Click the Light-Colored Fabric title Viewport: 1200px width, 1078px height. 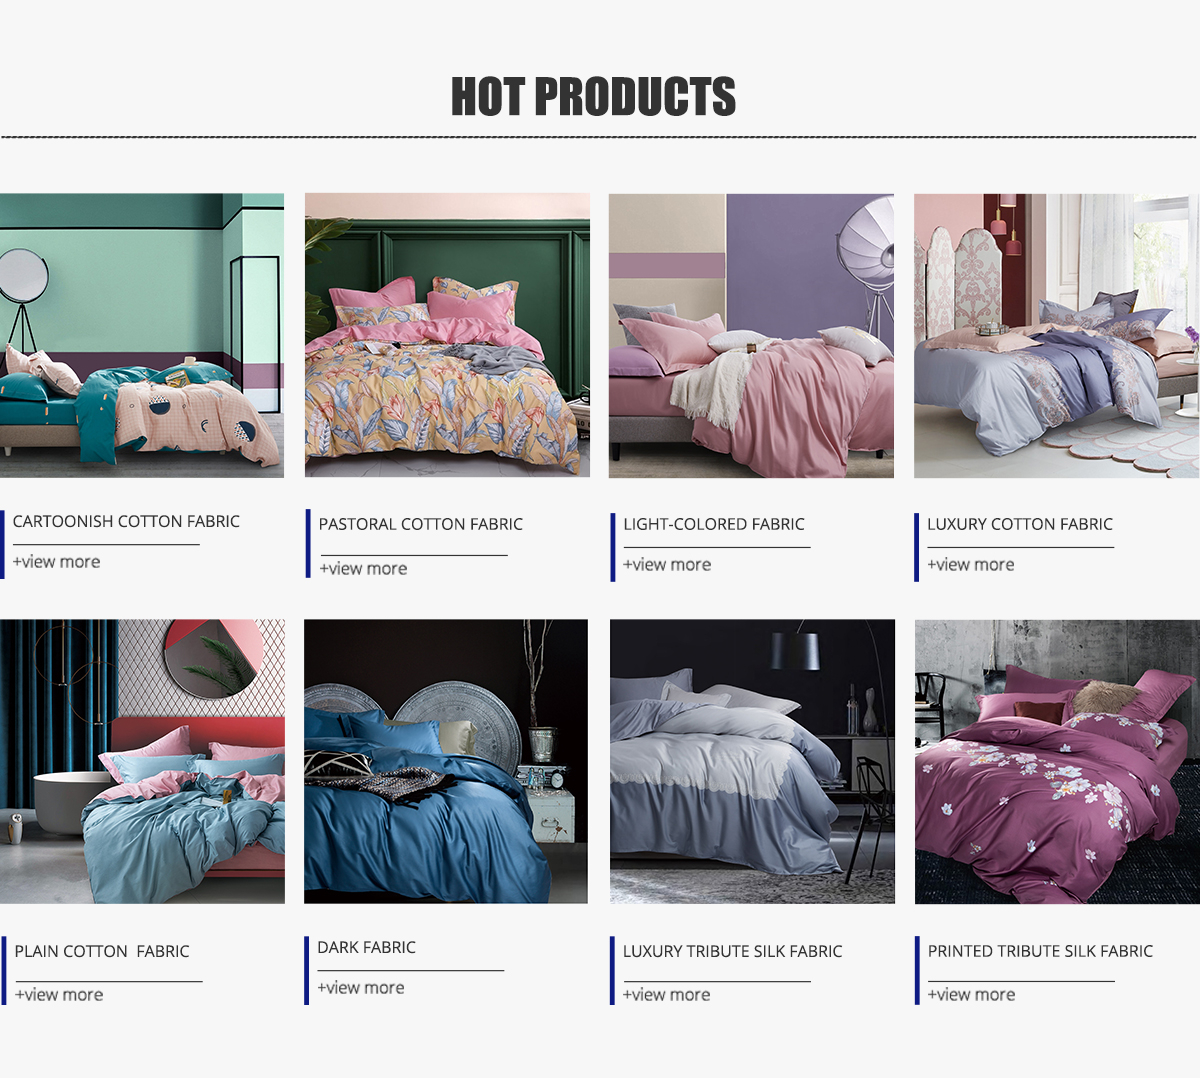(x=713, y=524)
